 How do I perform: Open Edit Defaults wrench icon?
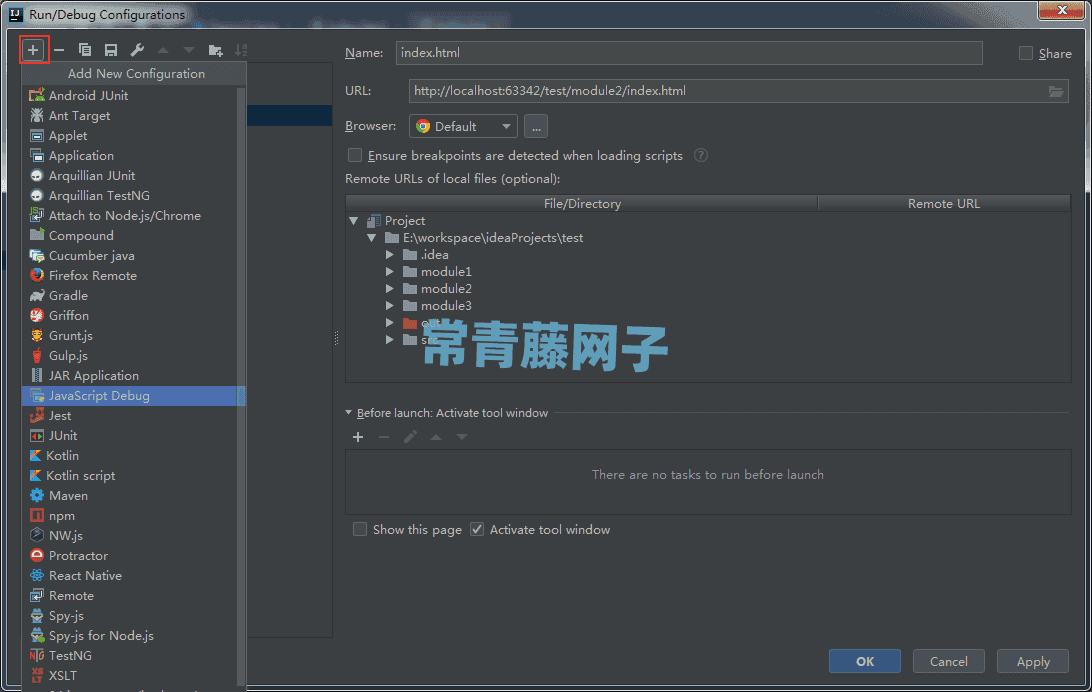[x=137, y=50]
